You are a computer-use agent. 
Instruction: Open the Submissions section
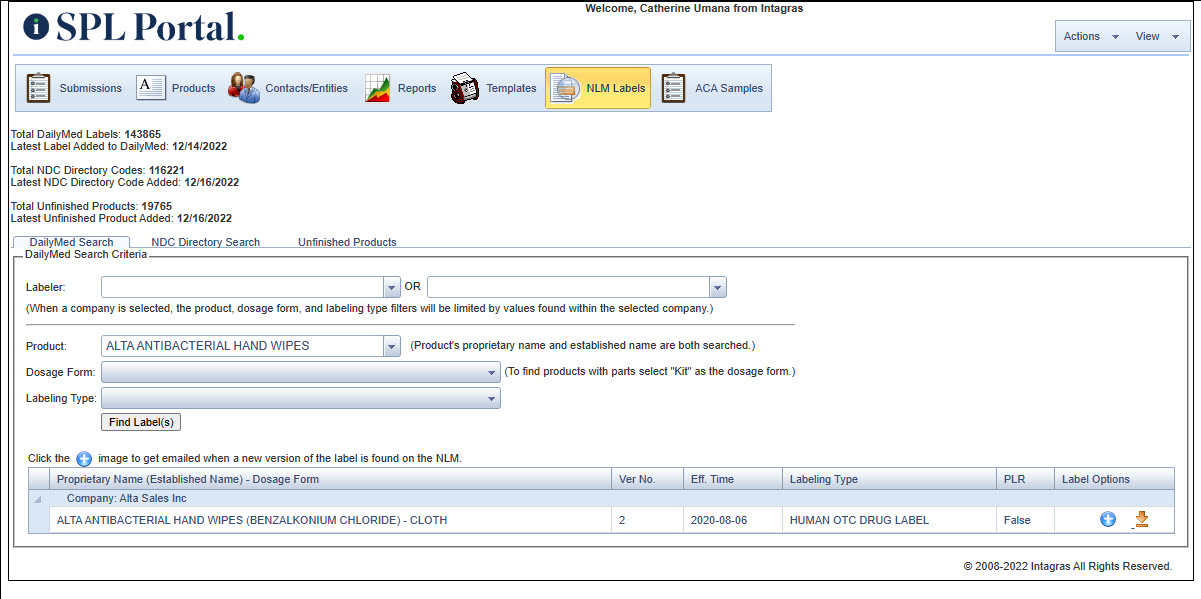click(x=73, y=88)
